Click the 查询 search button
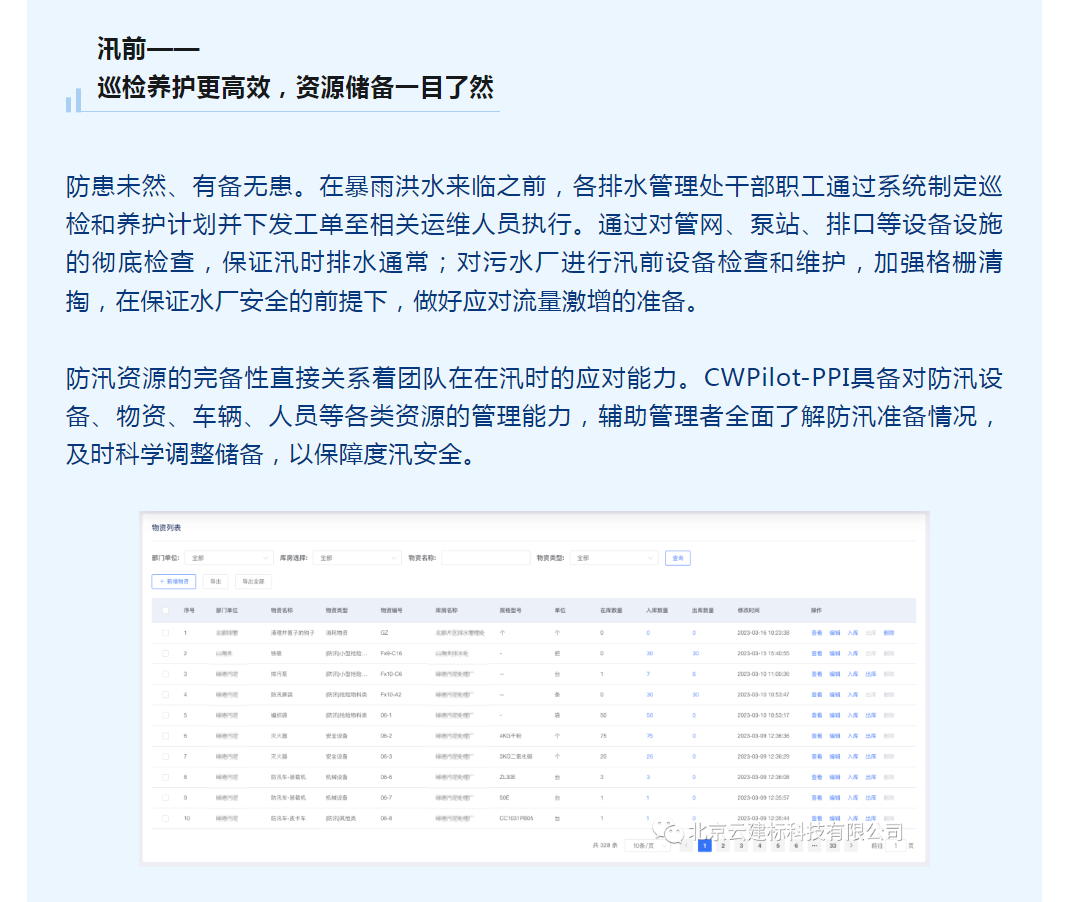Screen dimensions: 1067x902 coord(678,558)
